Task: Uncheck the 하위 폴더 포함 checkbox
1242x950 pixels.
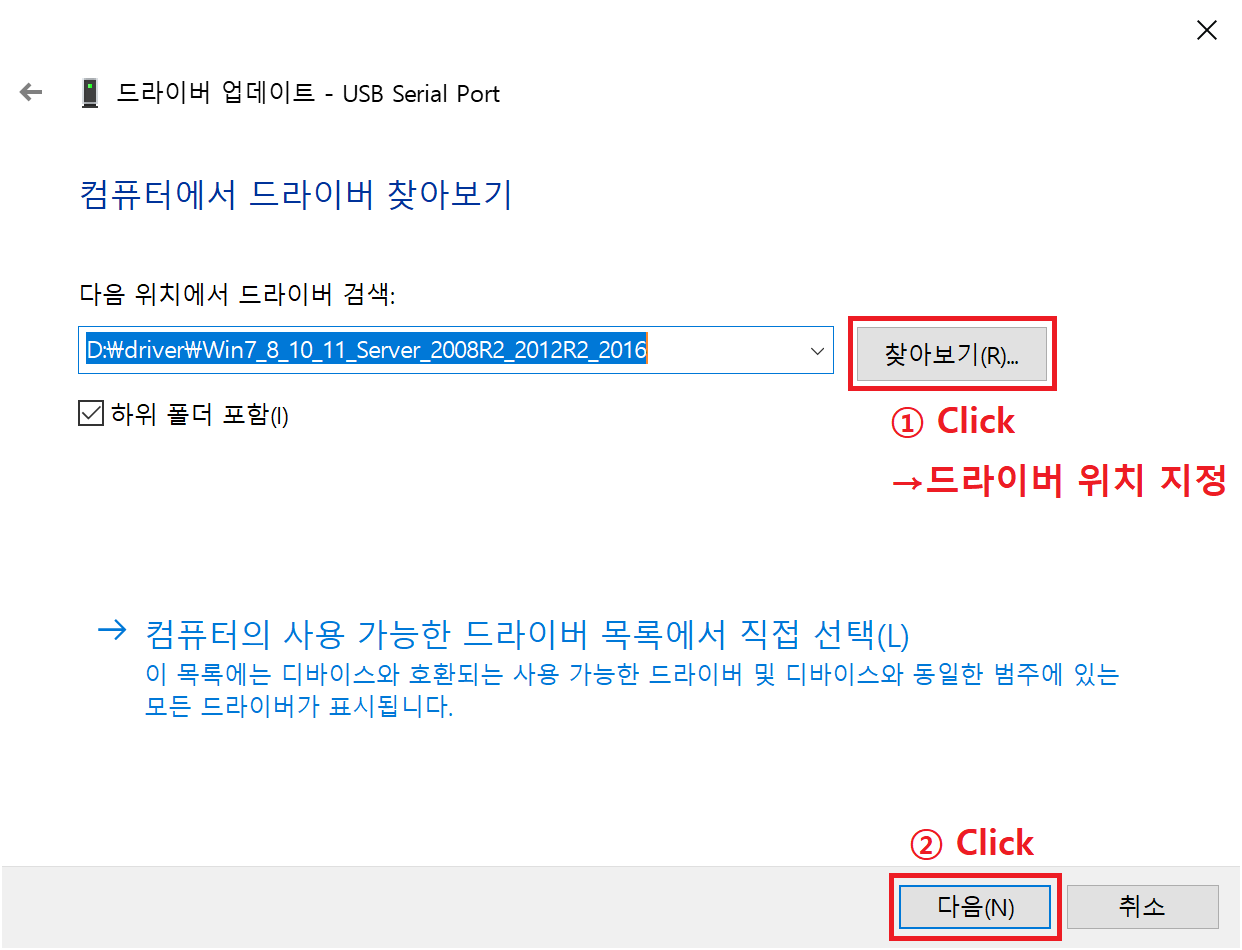Action: coord(91,414)
